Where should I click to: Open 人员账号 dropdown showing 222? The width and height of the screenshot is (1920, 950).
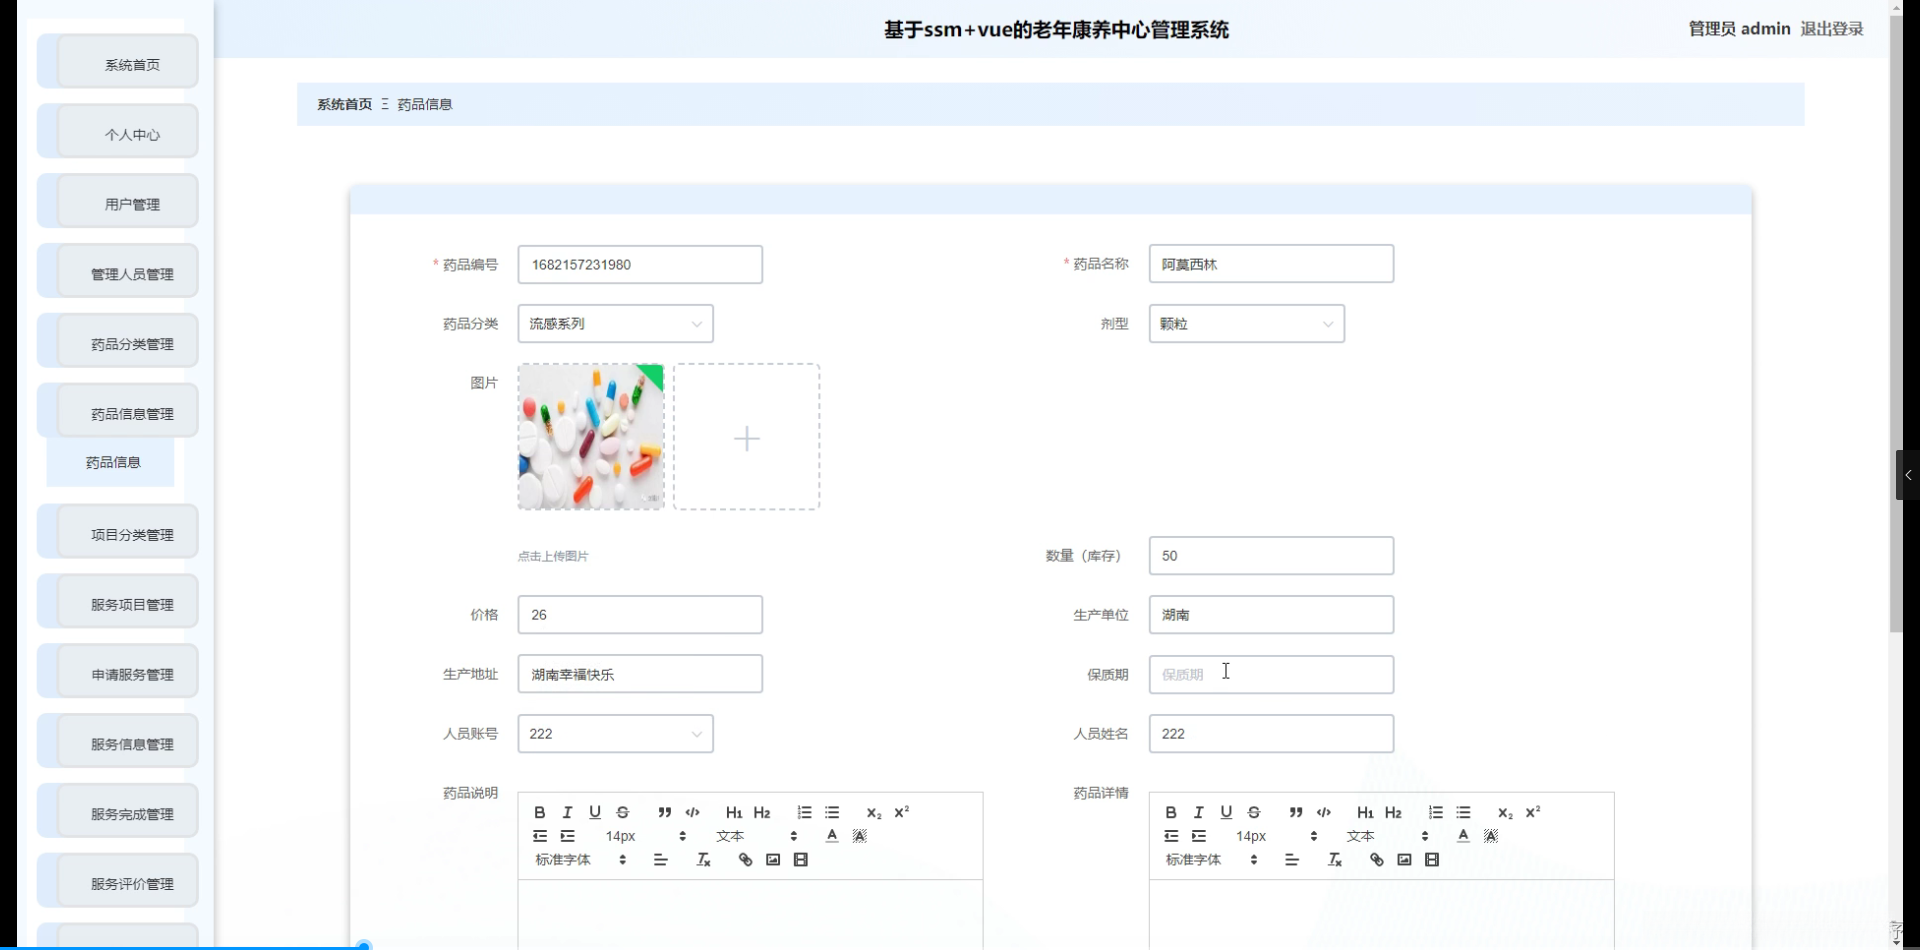[x=615, y=734]
